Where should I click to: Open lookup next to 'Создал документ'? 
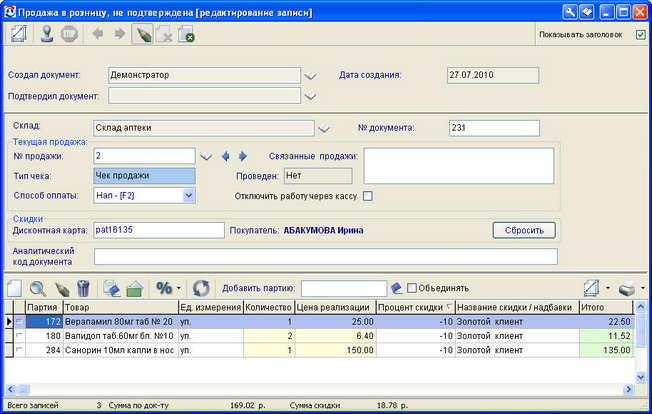click(310, 76)
